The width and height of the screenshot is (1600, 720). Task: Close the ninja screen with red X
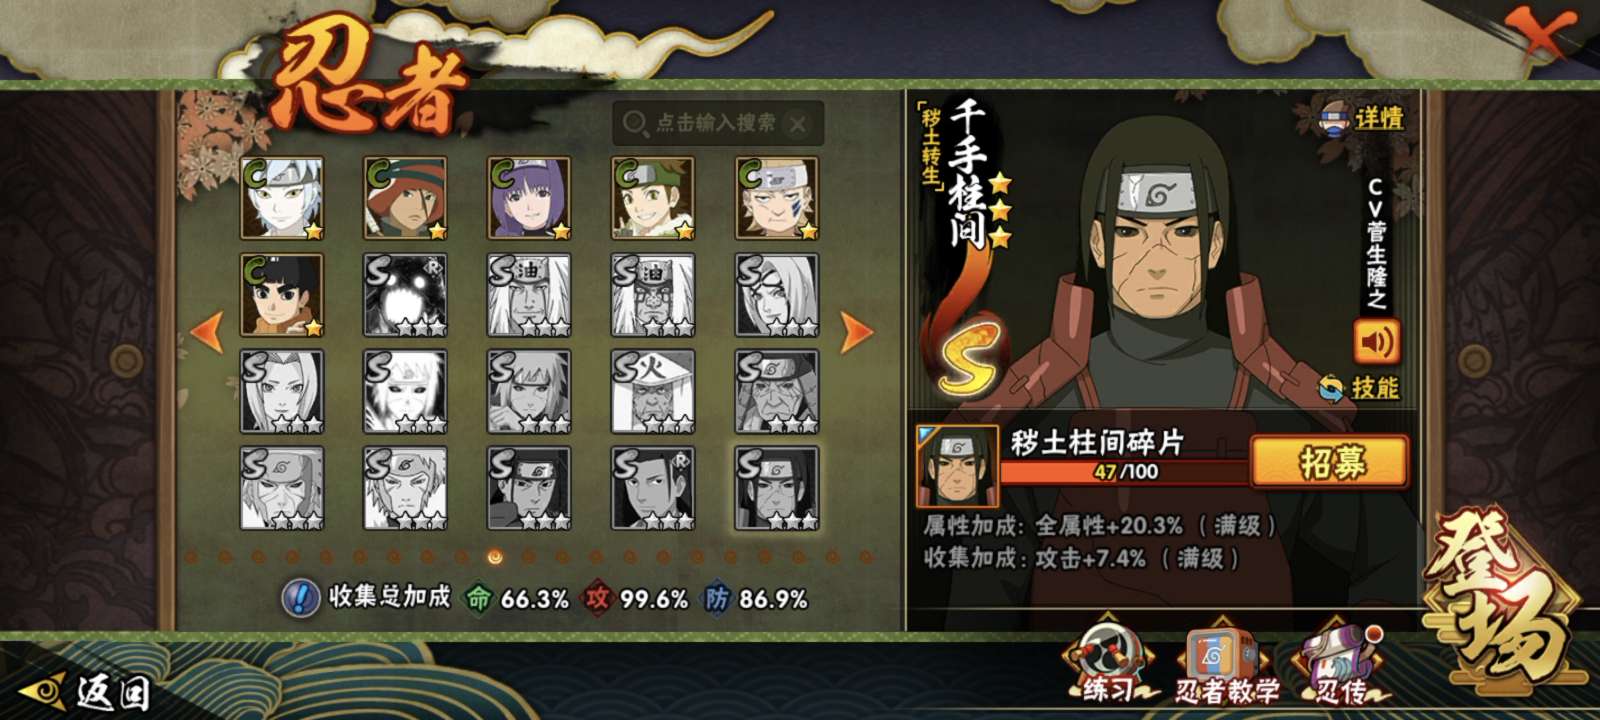1540,32
